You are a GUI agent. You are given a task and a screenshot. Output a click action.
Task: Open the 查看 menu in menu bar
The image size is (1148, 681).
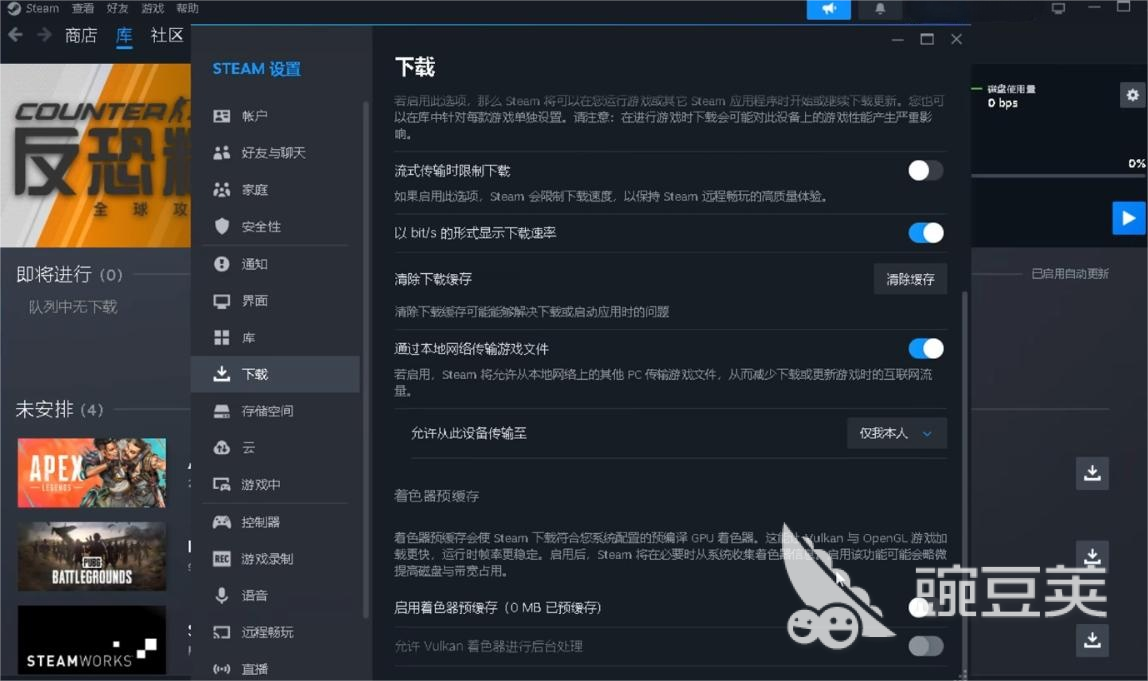pos(83,8)
